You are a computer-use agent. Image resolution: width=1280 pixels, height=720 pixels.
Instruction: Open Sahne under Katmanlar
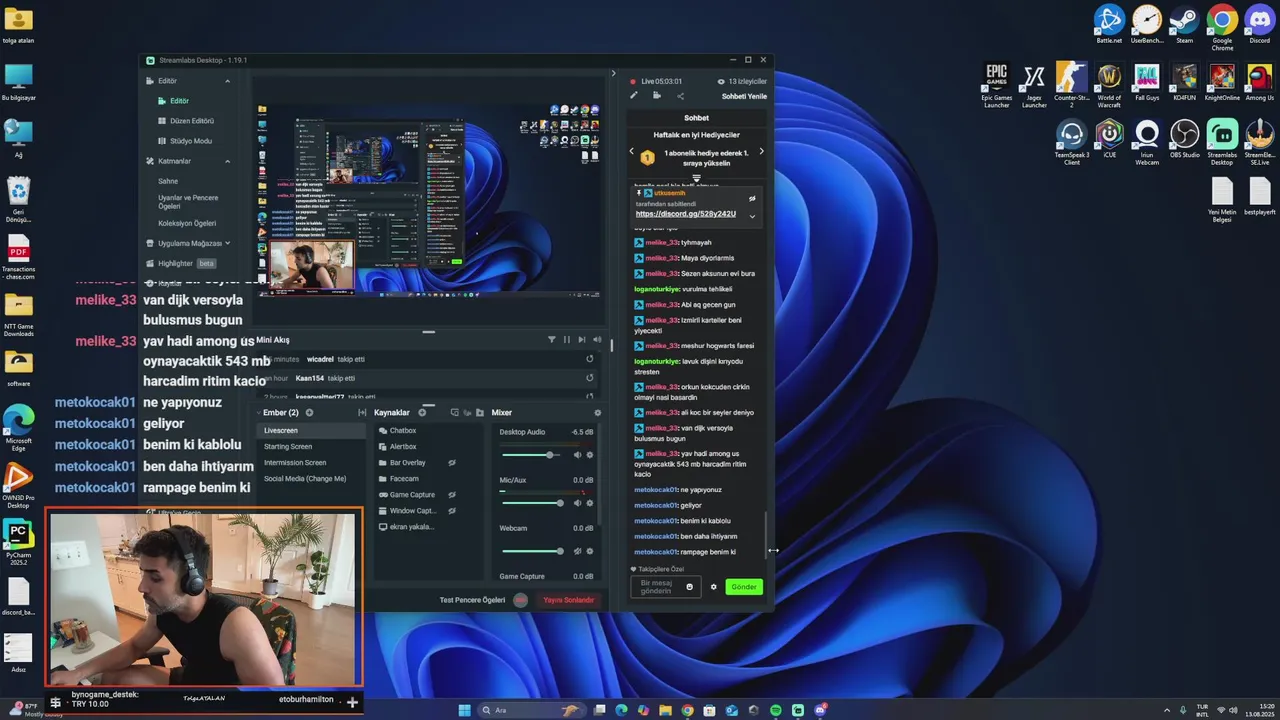[x=168, y=181]
